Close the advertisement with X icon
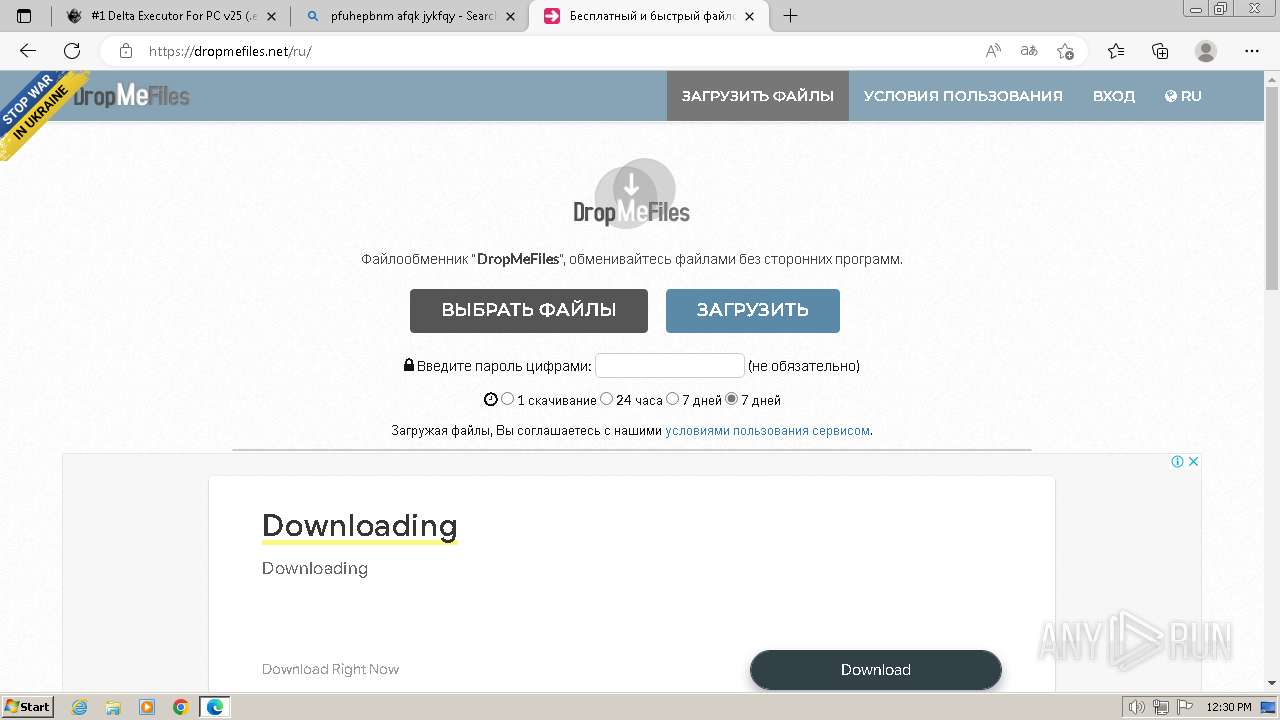The width and height of the screenshot is (1280, 720). point(1193,461)
